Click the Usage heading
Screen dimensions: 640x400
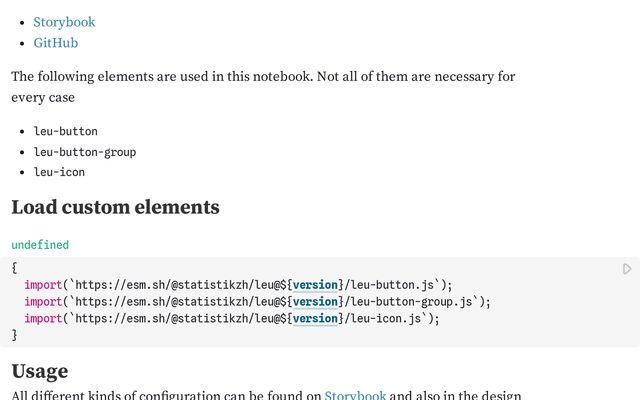(x=40, y=371)
